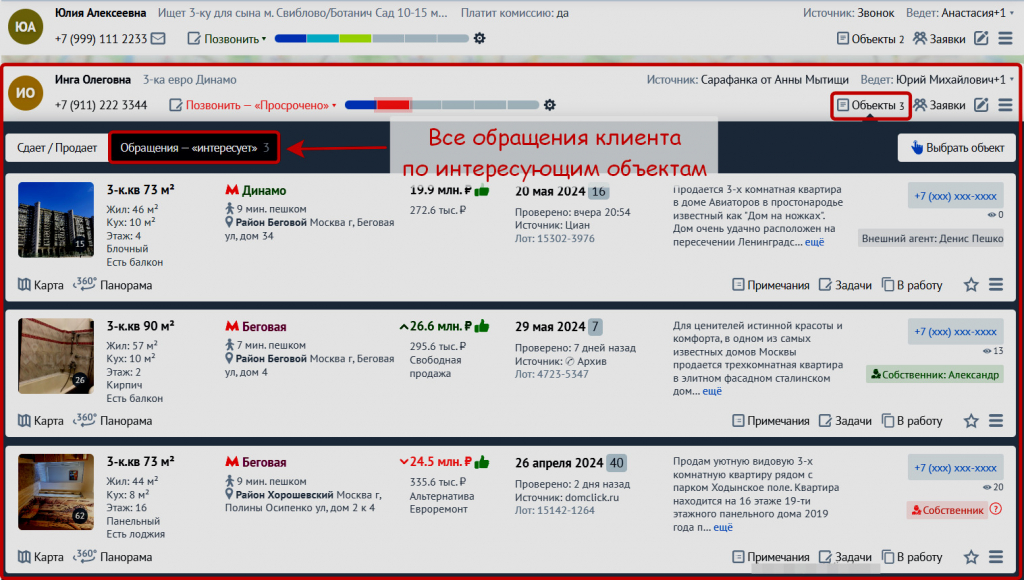Open progress settings gear for Инга Олеговна

click(550, 105)
